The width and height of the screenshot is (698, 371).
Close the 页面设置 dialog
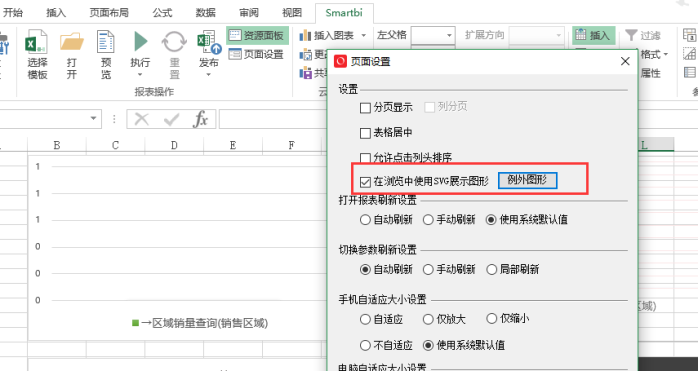(625, 61)
